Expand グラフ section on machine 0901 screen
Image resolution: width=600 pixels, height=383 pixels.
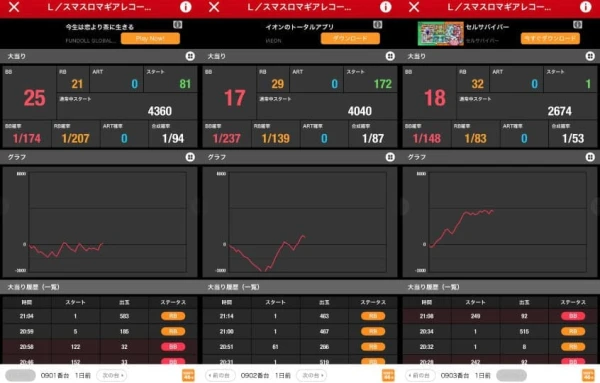(x=190, y=157)
